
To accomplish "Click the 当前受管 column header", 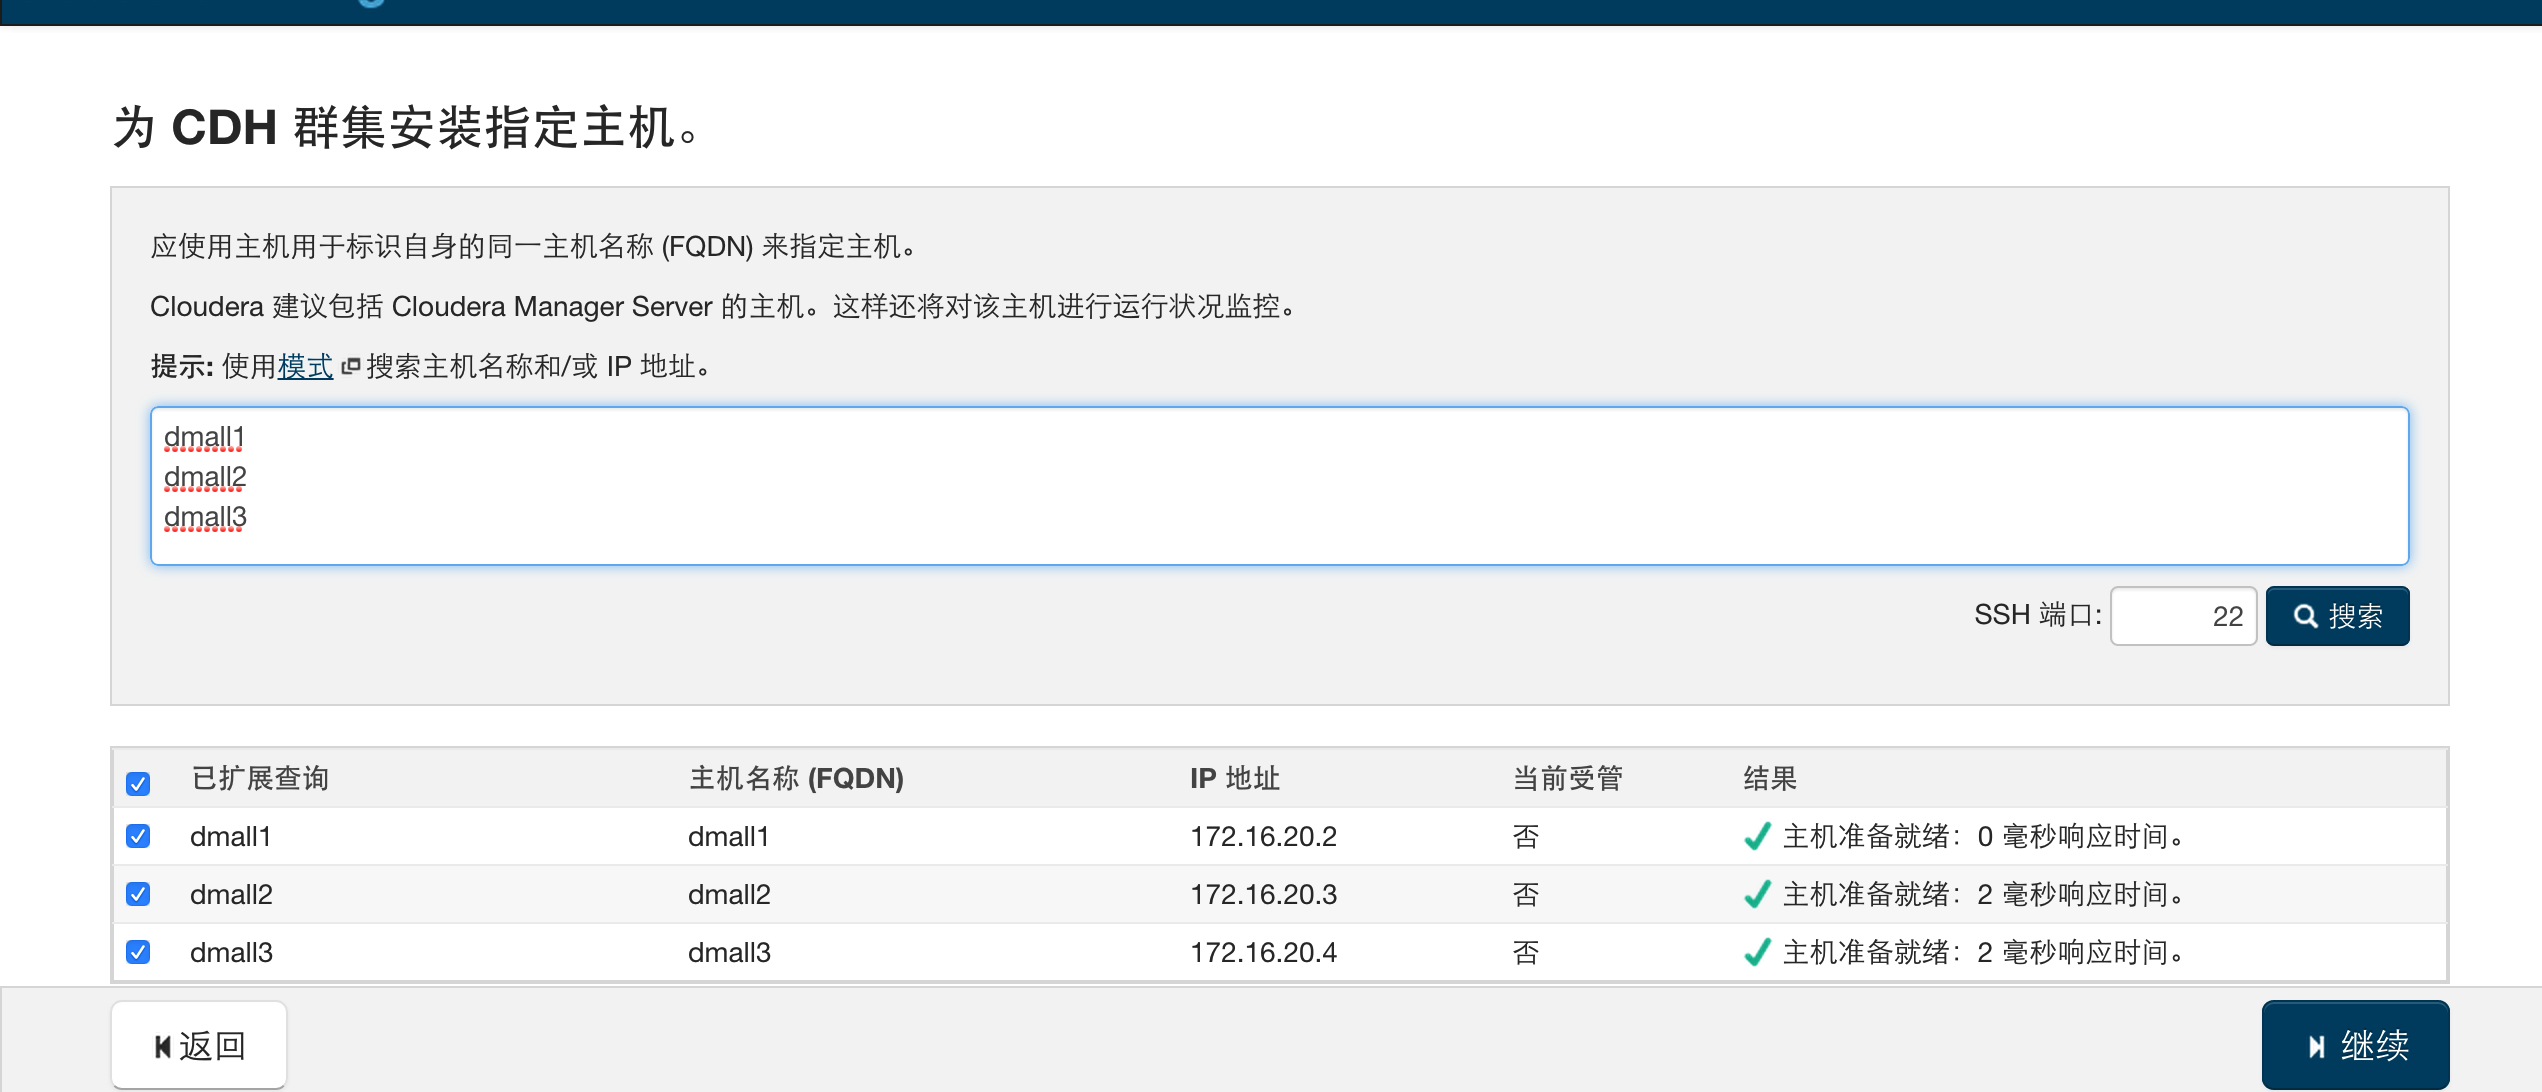I will (x=1568, y=778).
